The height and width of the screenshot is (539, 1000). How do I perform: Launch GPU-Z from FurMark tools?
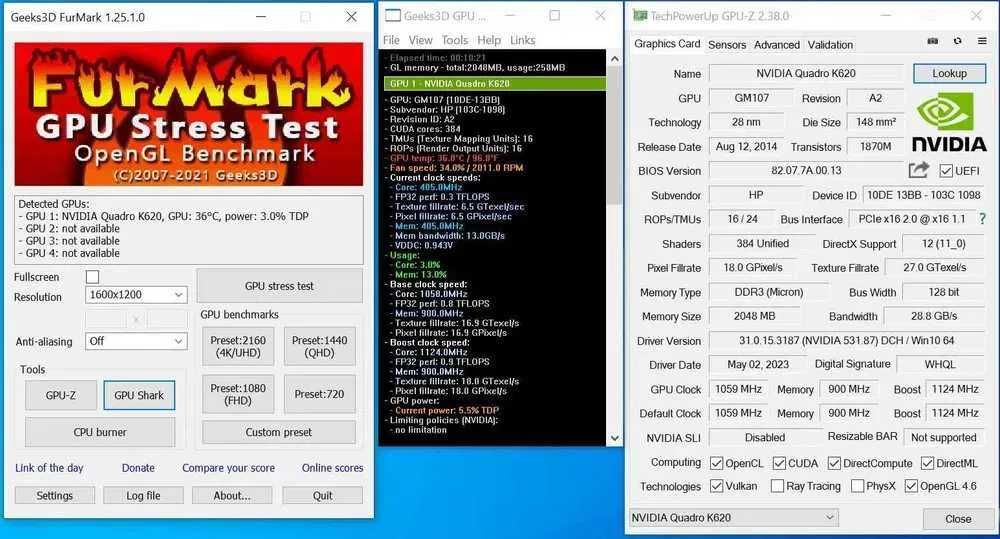point(61,395)
